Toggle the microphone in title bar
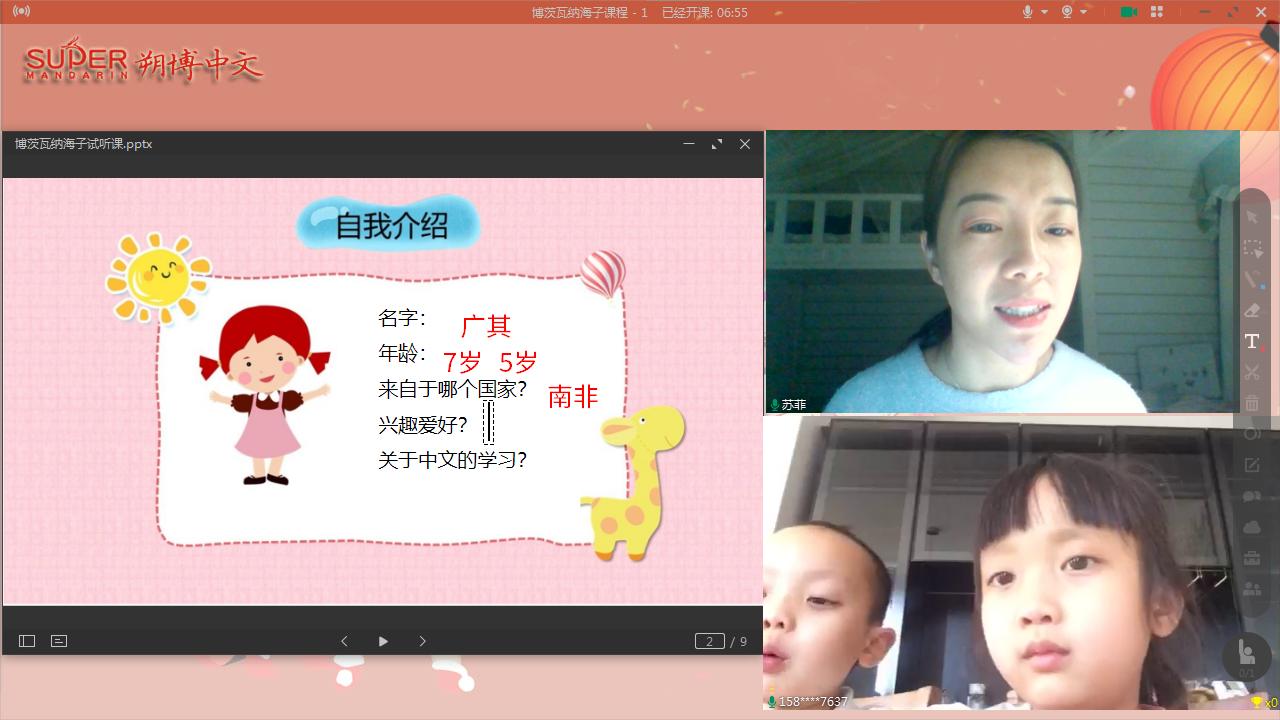The width and height of the screenshot is (1280, 720). (1027, 12)
